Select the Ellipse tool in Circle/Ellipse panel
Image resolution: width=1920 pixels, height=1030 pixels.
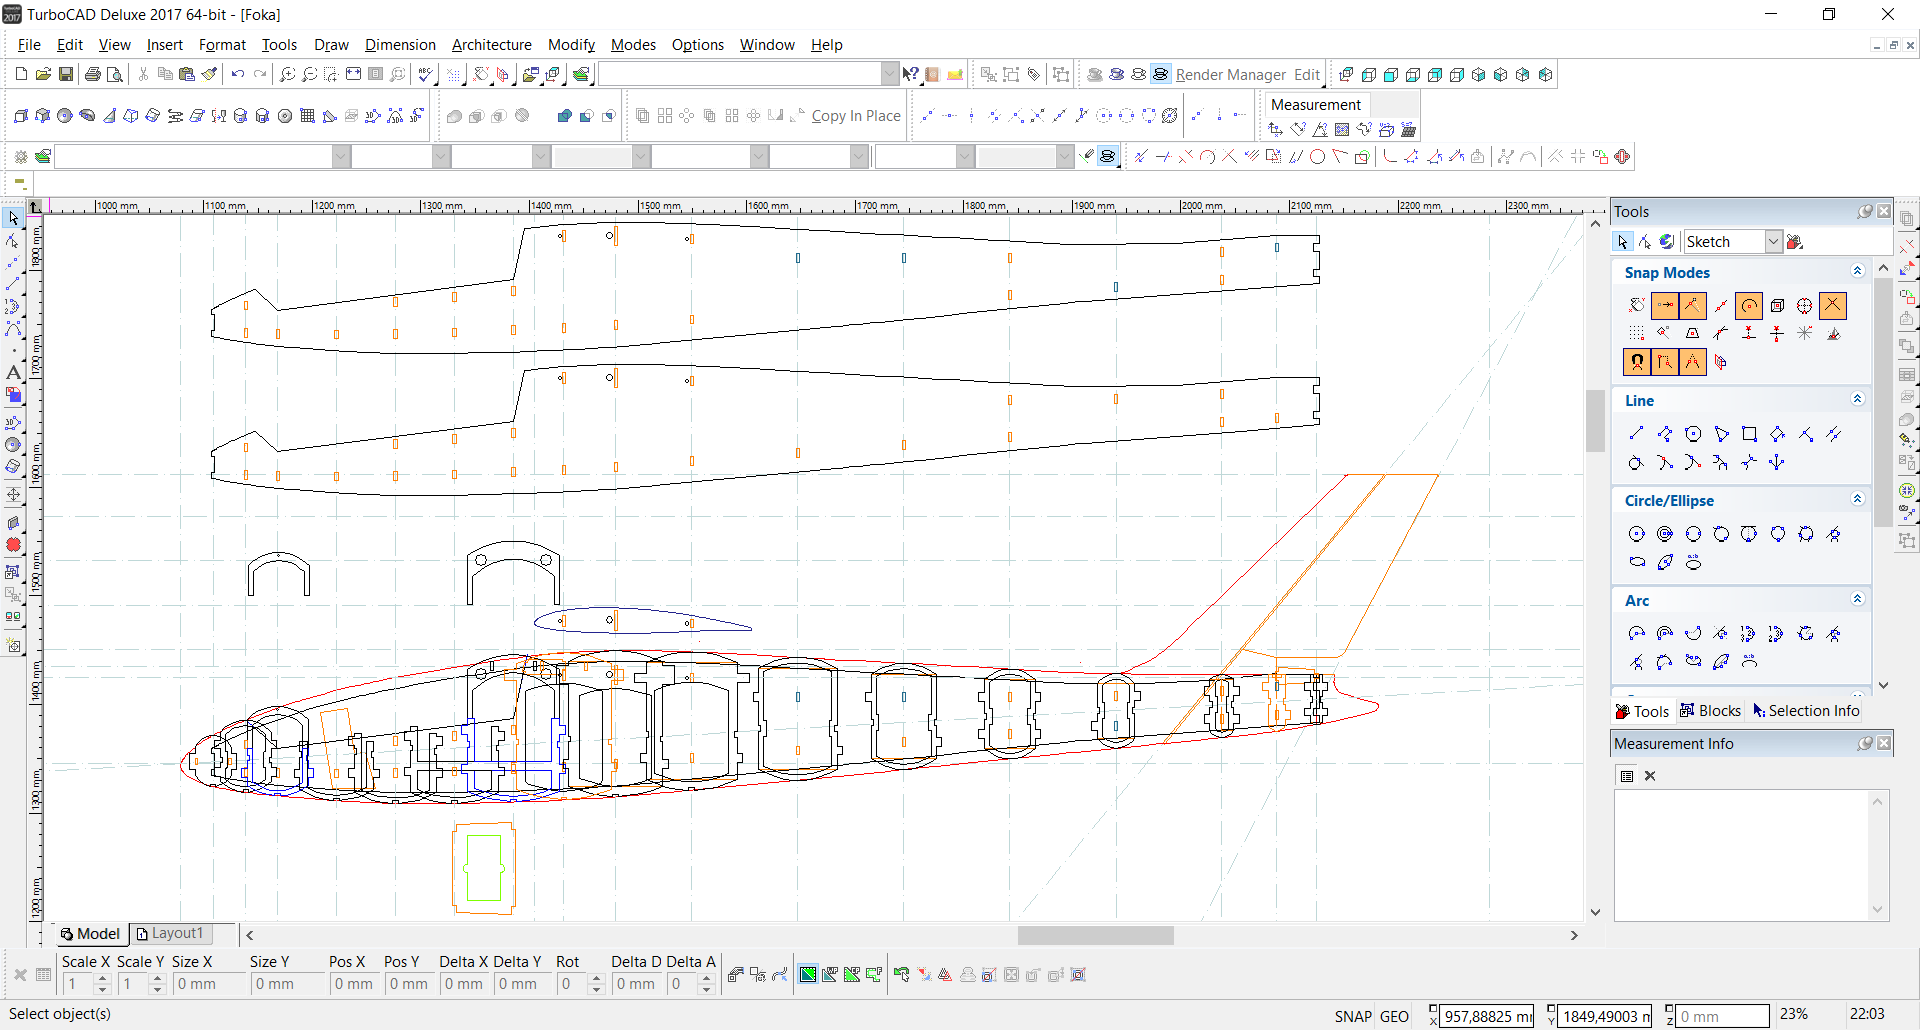(1637, 562)
